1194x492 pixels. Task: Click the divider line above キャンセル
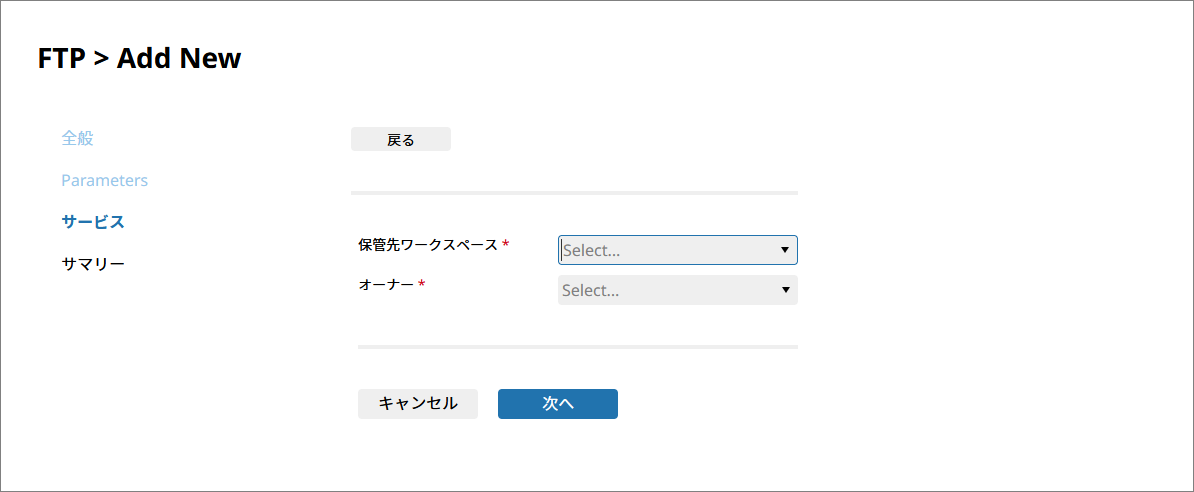[x=577, y=347]
